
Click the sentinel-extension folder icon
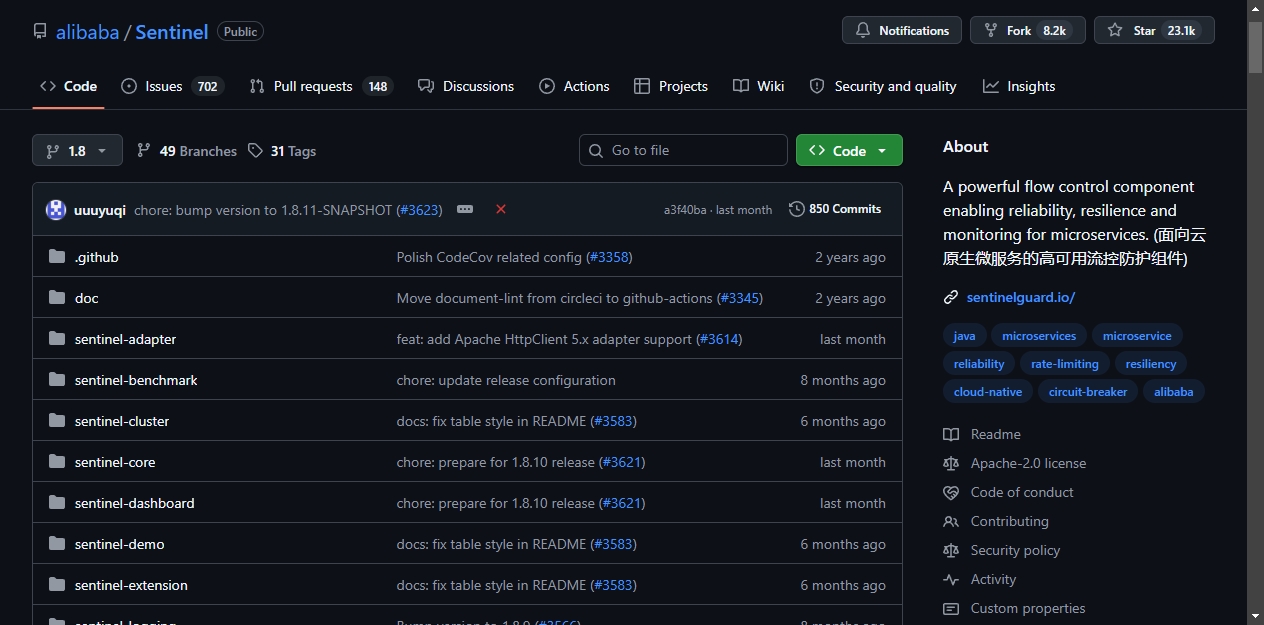pos(57,585)
